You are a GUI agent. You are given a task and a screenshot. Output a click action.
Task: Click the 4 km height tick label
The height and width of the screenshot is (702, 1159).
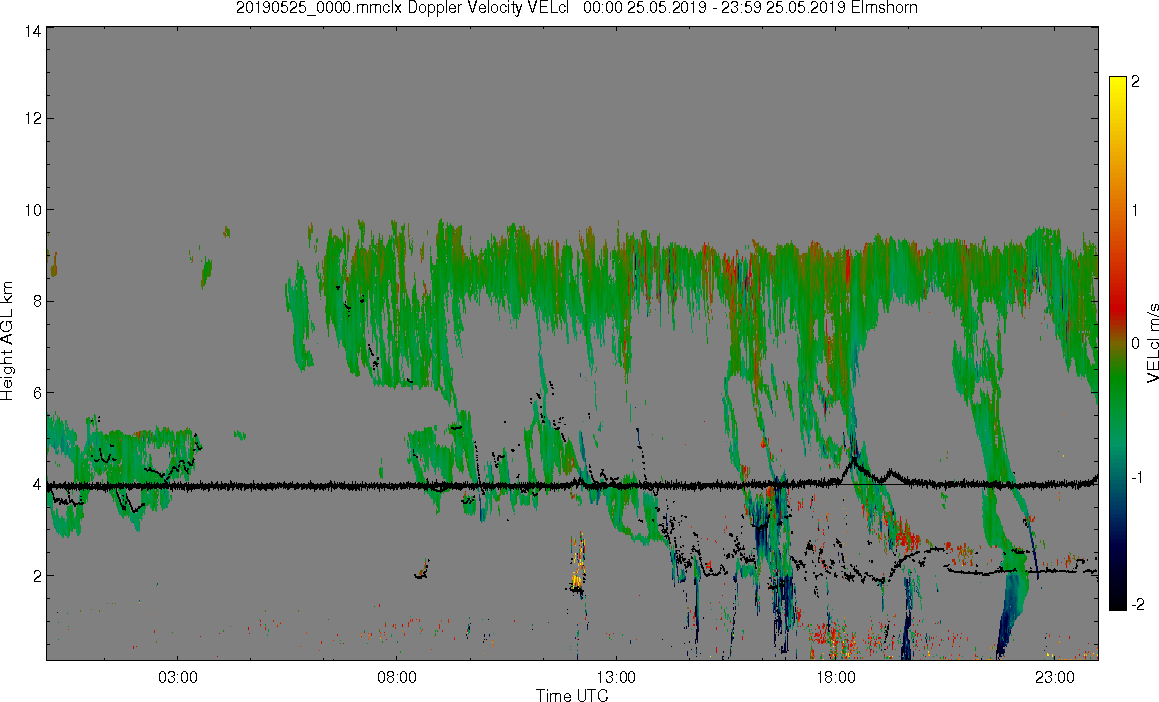(37, 485)
